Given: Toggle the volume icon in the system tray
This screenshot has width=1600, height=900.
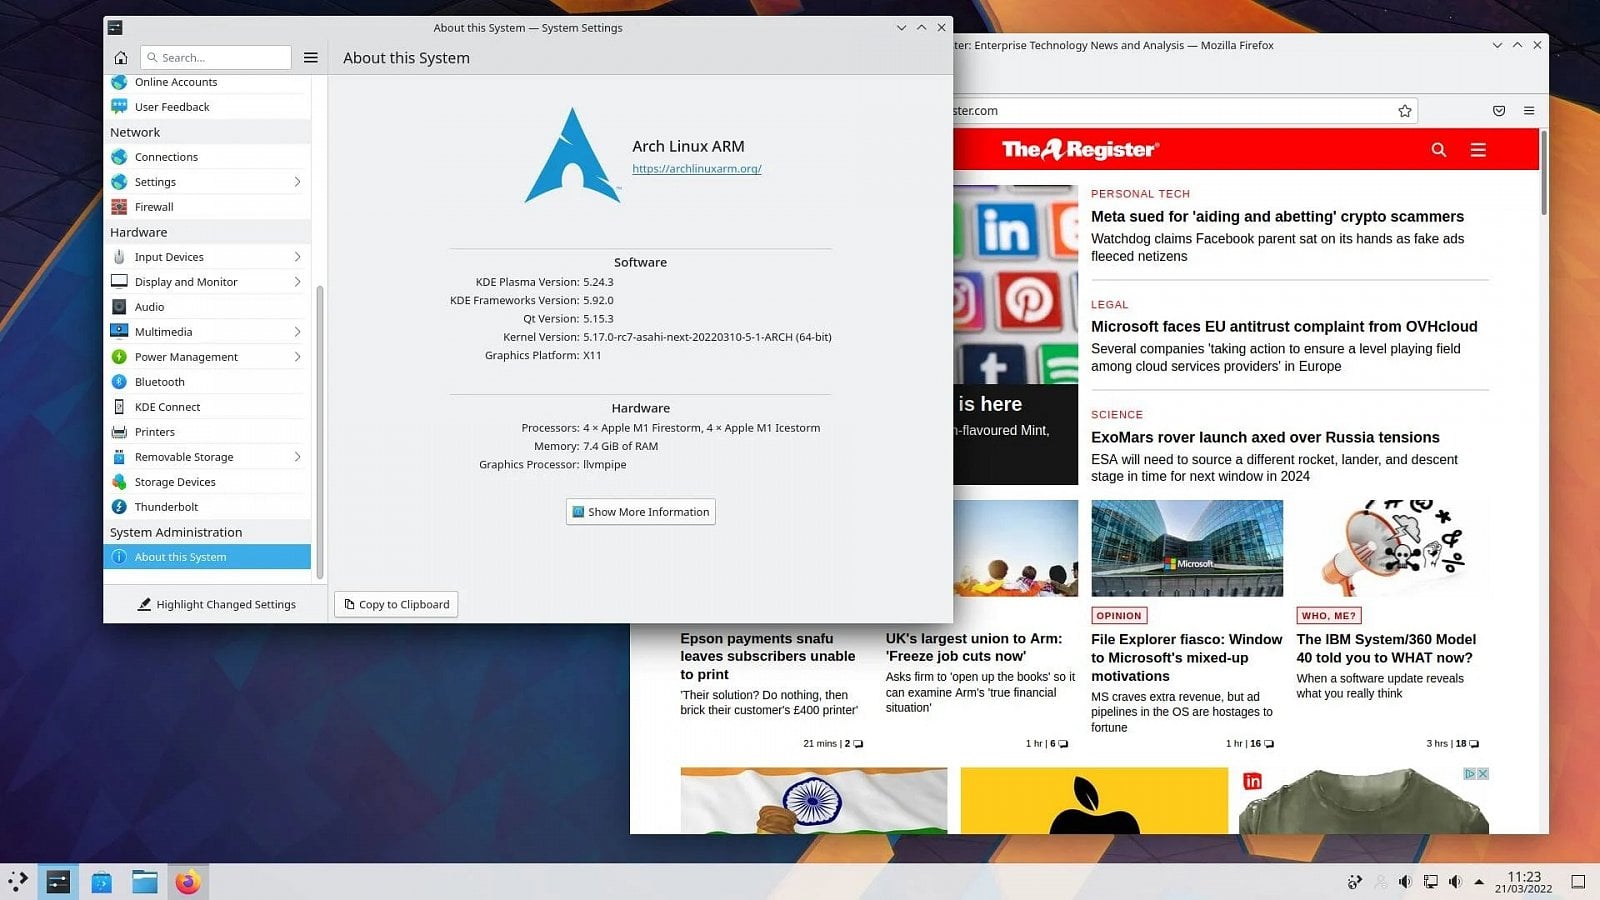Looking at the screenshot, I should click(1405, 881).
